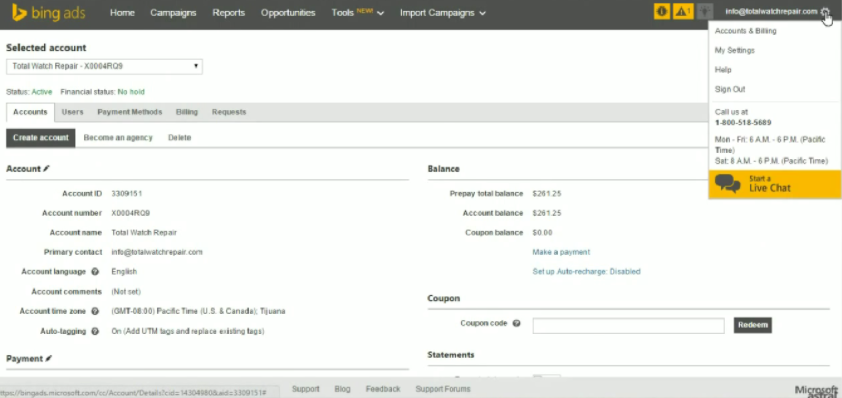Image resolution: width=842 pixels, height=398 pixels.
Task: Switch to the Billing tab
Action: (x=187, y=112)
